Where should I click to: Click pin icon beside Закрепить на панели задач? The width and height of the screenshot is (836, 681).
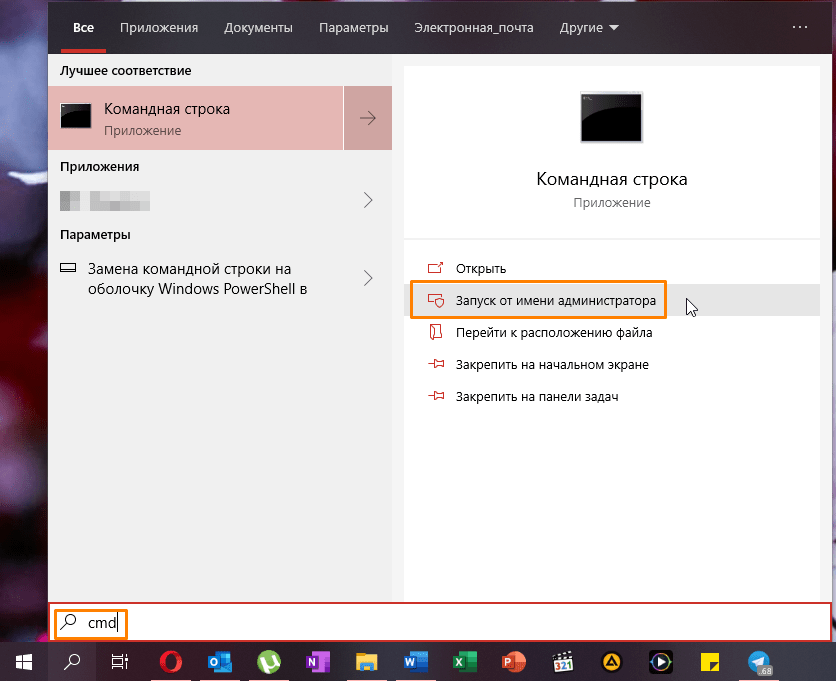[x=436, y=396]
